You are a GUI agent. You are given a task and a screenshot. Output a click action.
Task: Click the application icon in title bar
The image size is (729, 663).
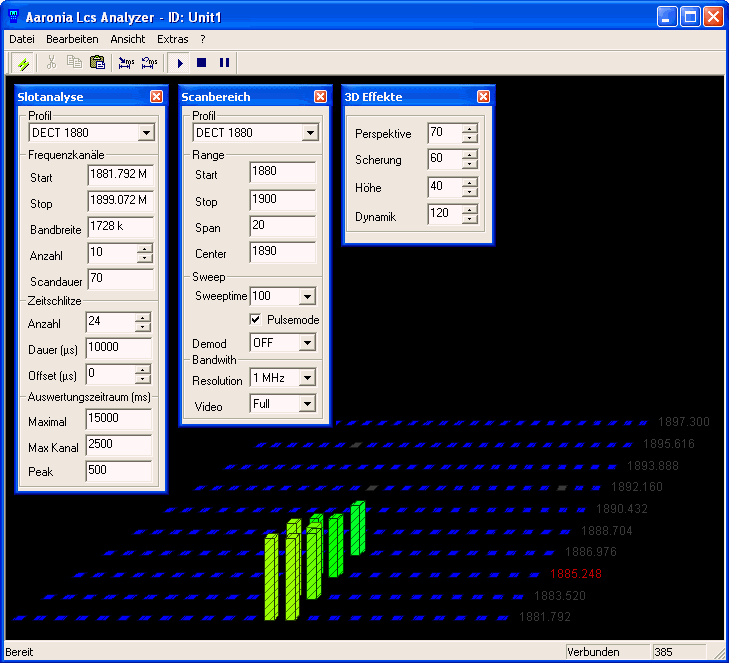[13, 17]
